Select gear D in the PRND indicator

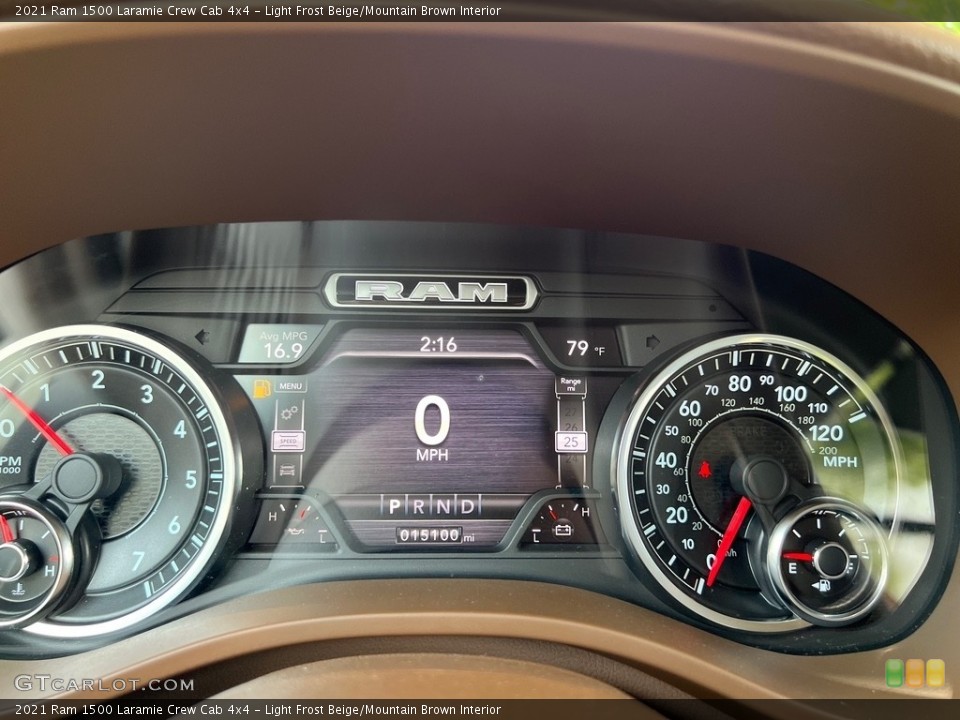pos(467,506)
